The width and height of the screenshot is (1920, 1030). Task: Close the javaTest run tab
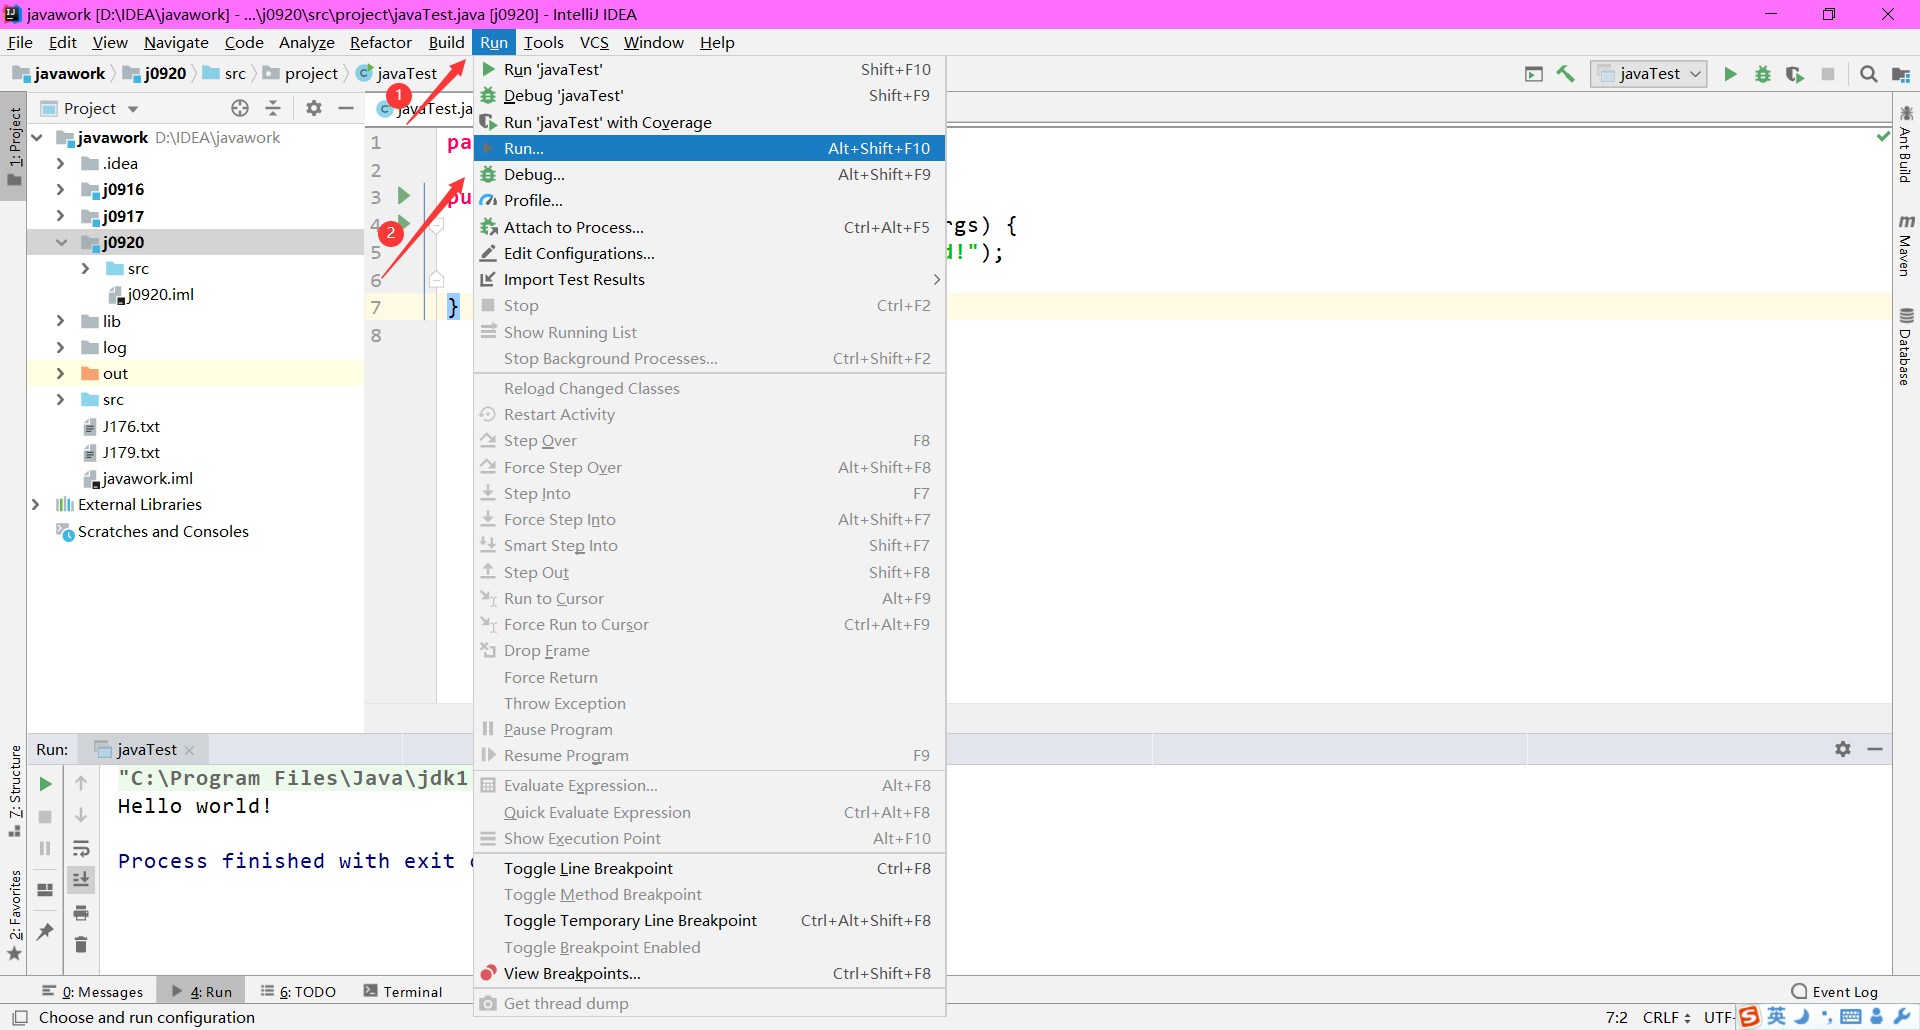[190, 750]
